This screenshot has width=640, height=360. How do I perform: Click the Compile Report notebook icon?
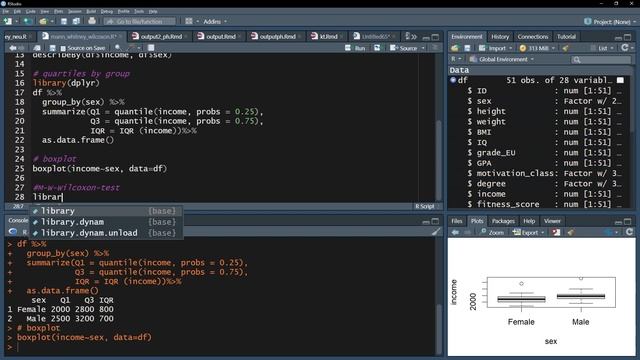point(151,48)
